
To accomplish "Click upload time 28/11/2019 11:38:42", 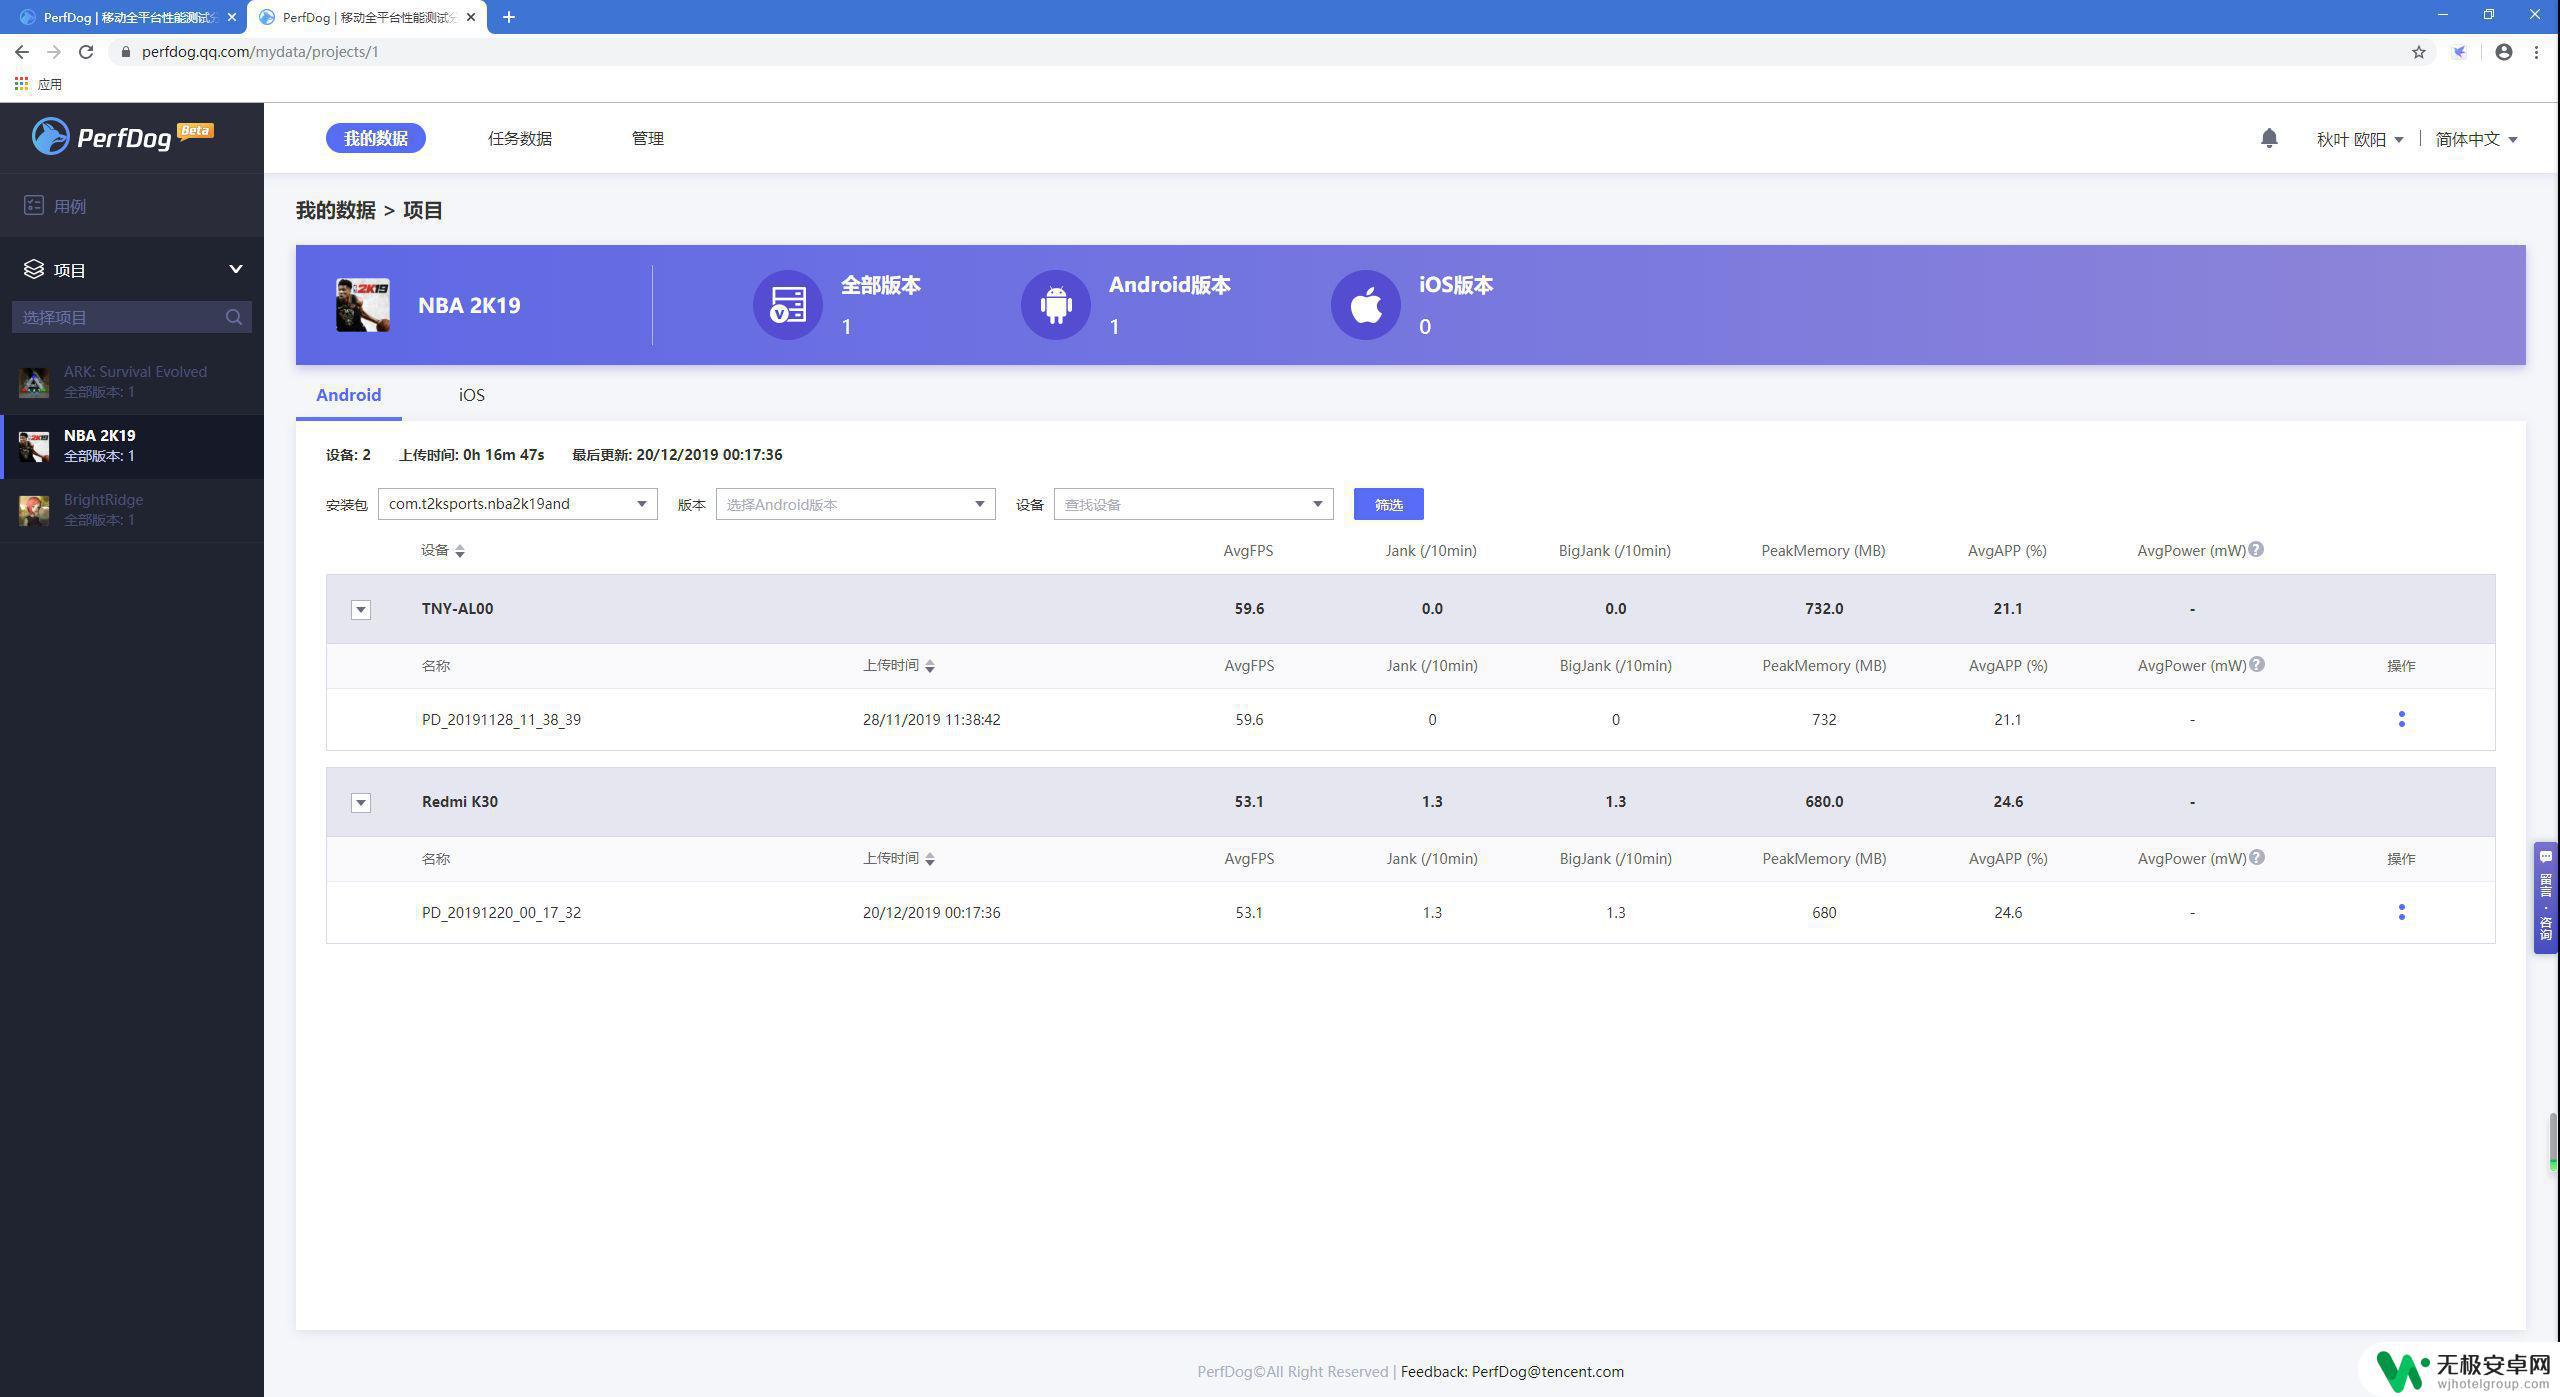I will click(x=932, y=719).
